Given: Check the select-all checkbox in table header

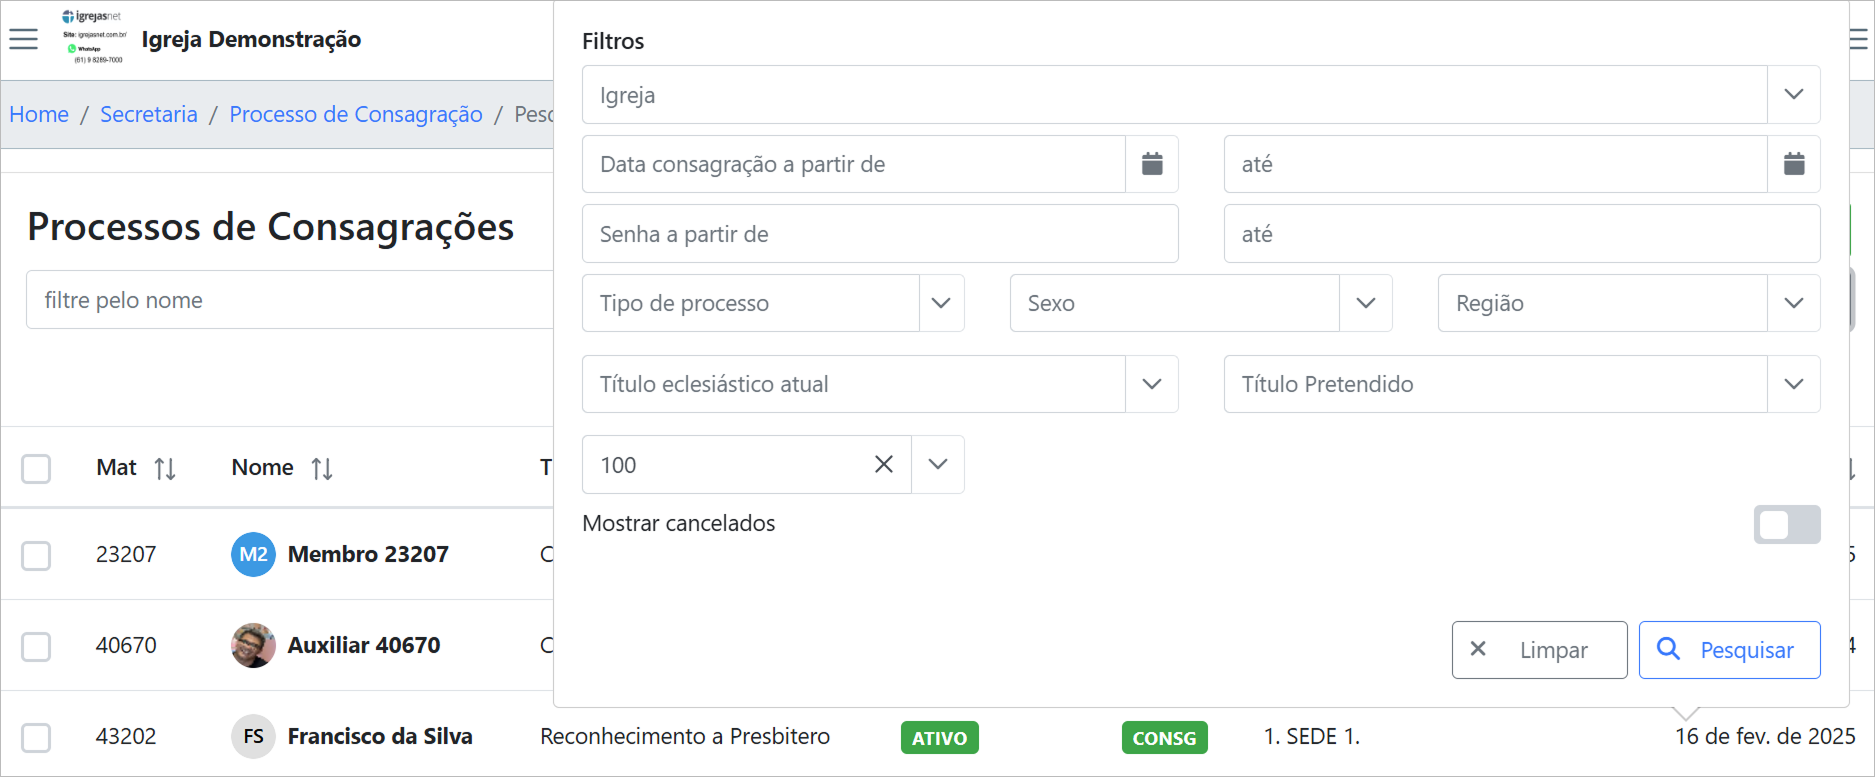Looking at the screenshot, I should pyautogui.click(x=36, y=468).
